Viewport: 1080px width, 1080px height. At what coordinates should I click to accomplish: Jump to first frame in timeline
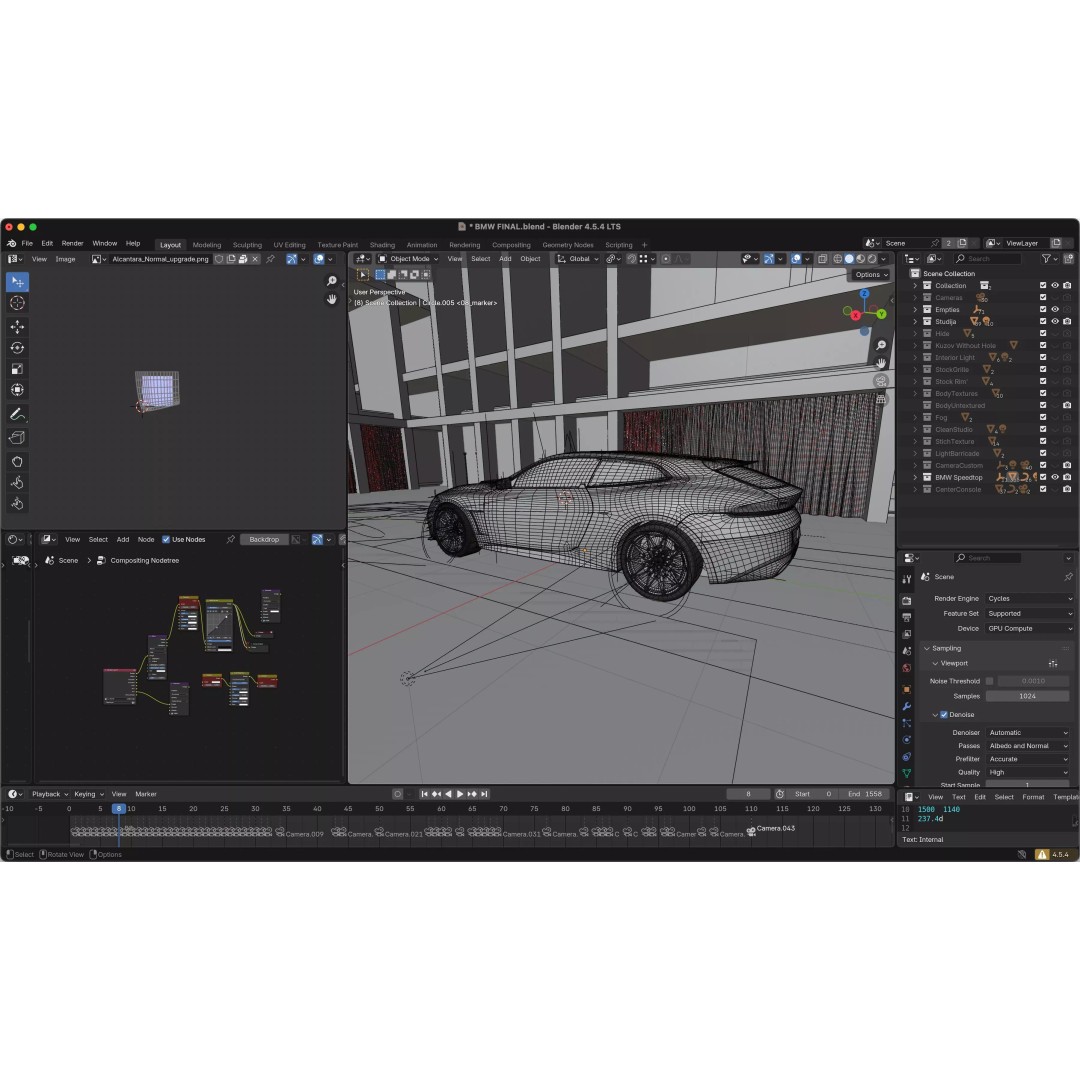tap(424, 794)
